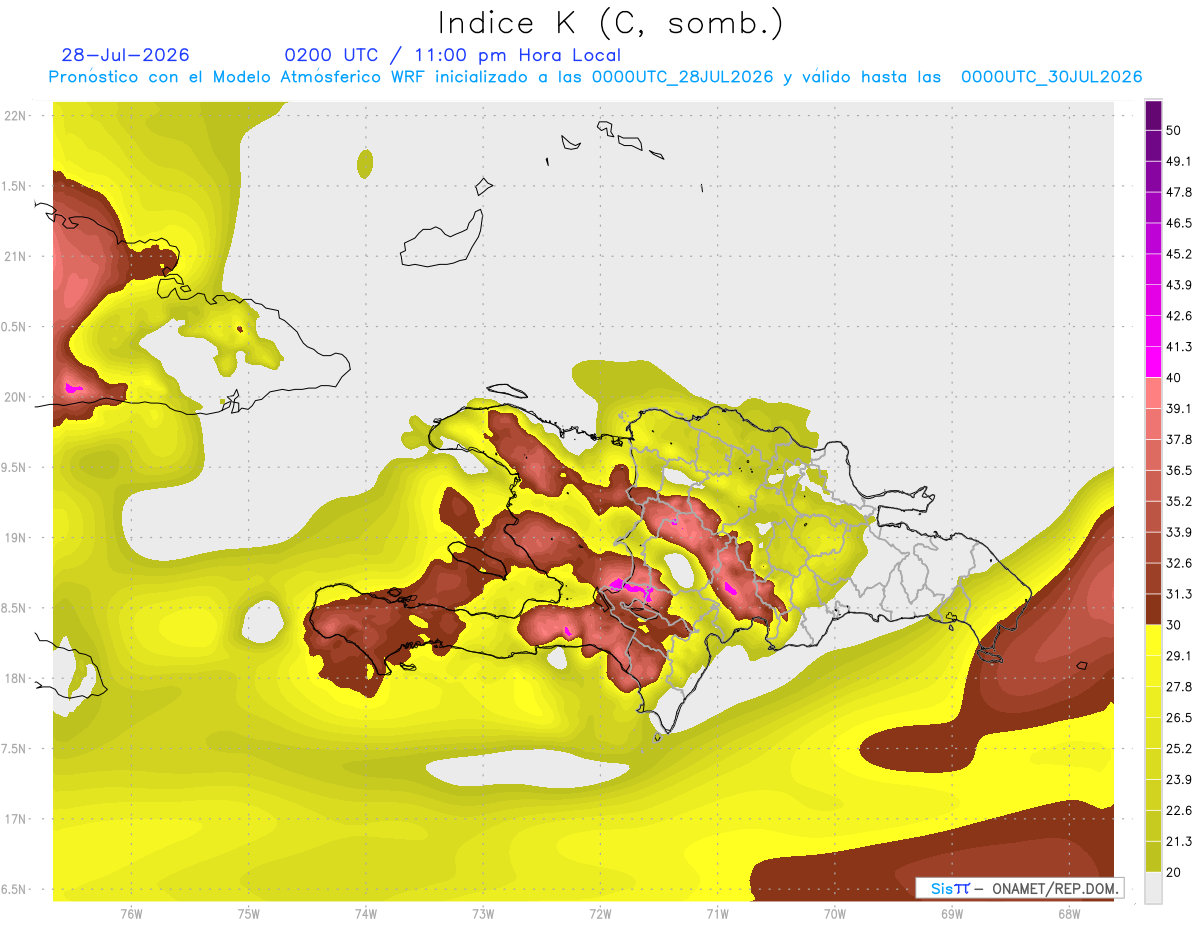The image size is (1200, 927).
Task: Click the "26.5" colorbar label
Action: (x=1178, y=717)
